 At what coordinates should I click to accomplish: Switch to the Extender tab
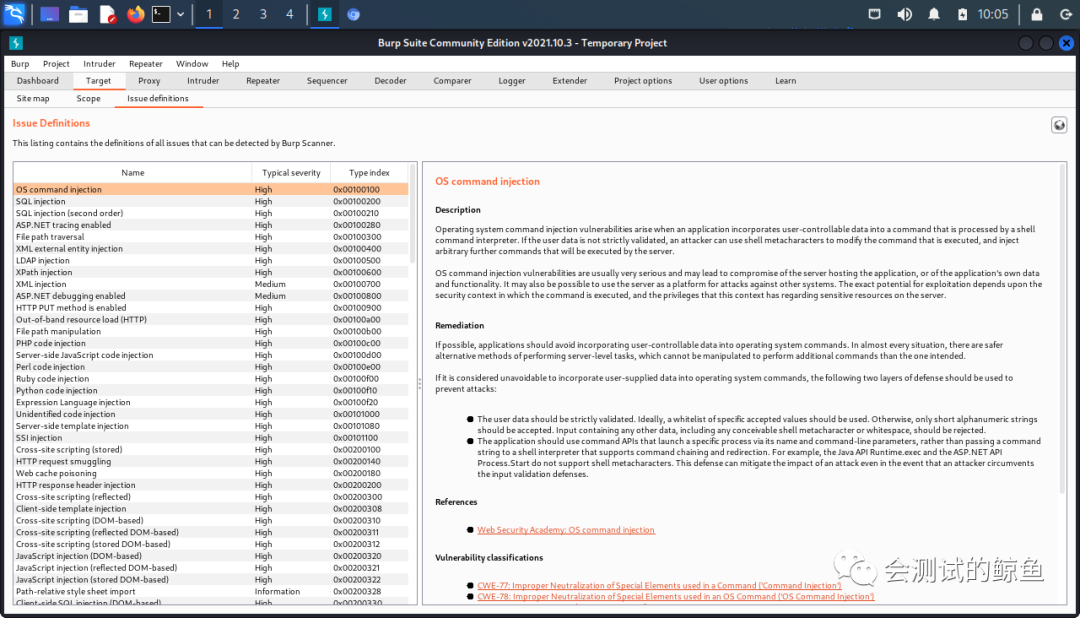570,81
